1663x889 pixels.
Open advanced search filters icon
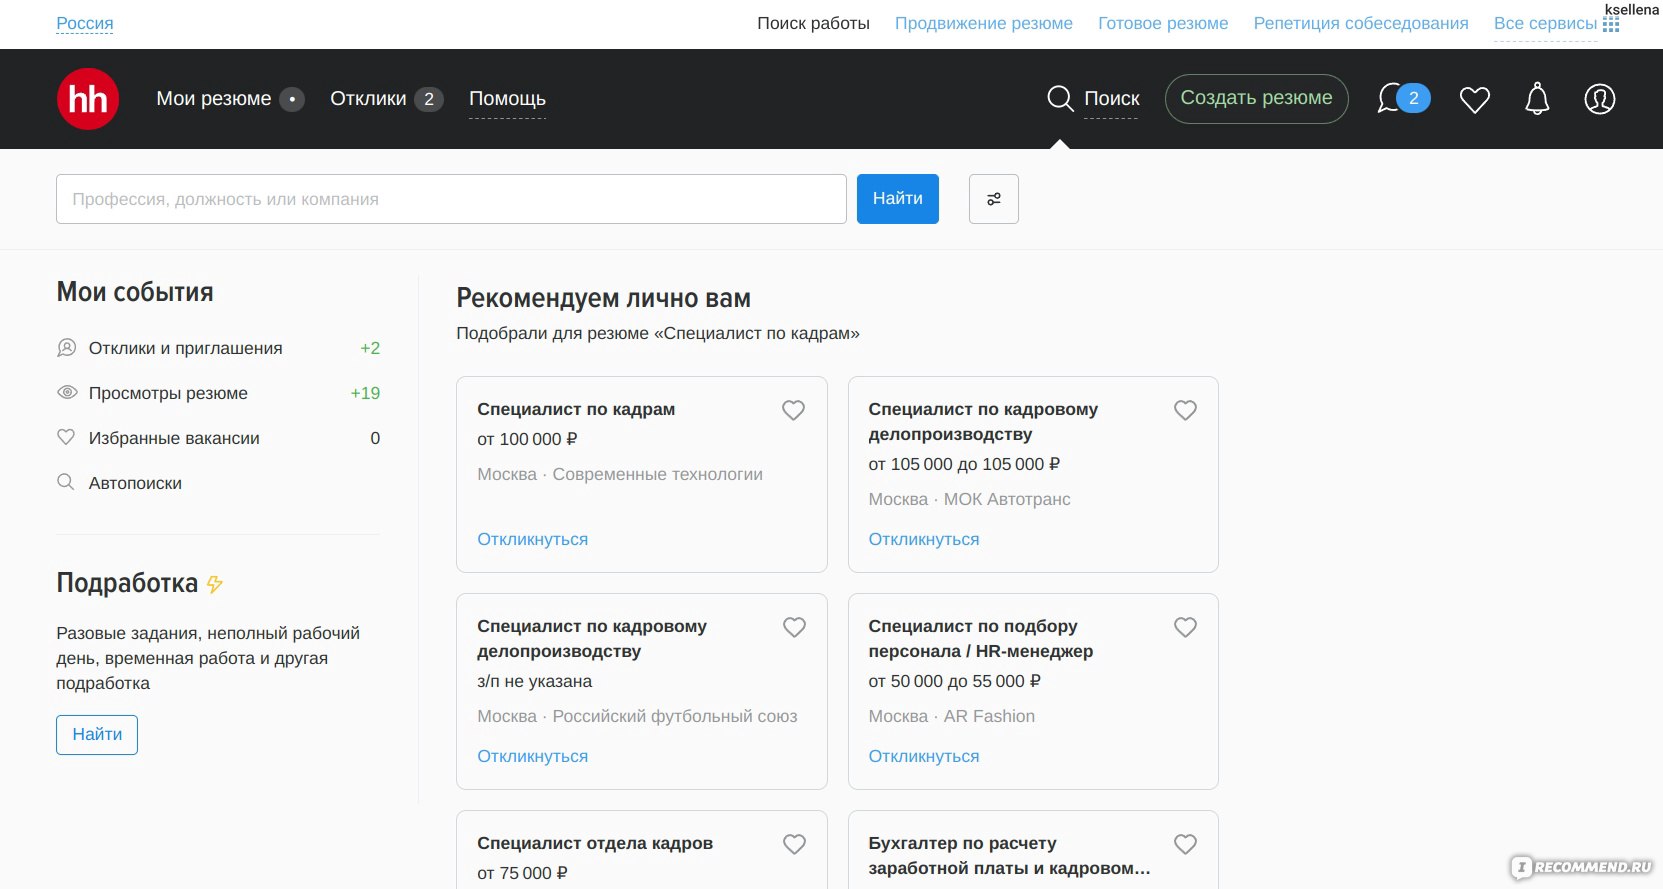point(994,199)
